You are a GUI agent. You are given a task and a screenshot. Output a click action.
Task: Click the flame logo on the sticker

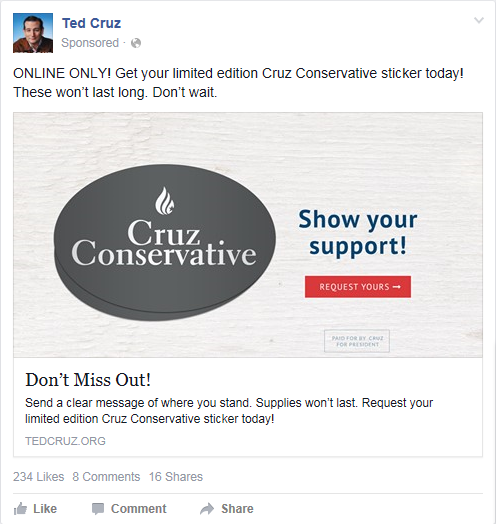165,201
